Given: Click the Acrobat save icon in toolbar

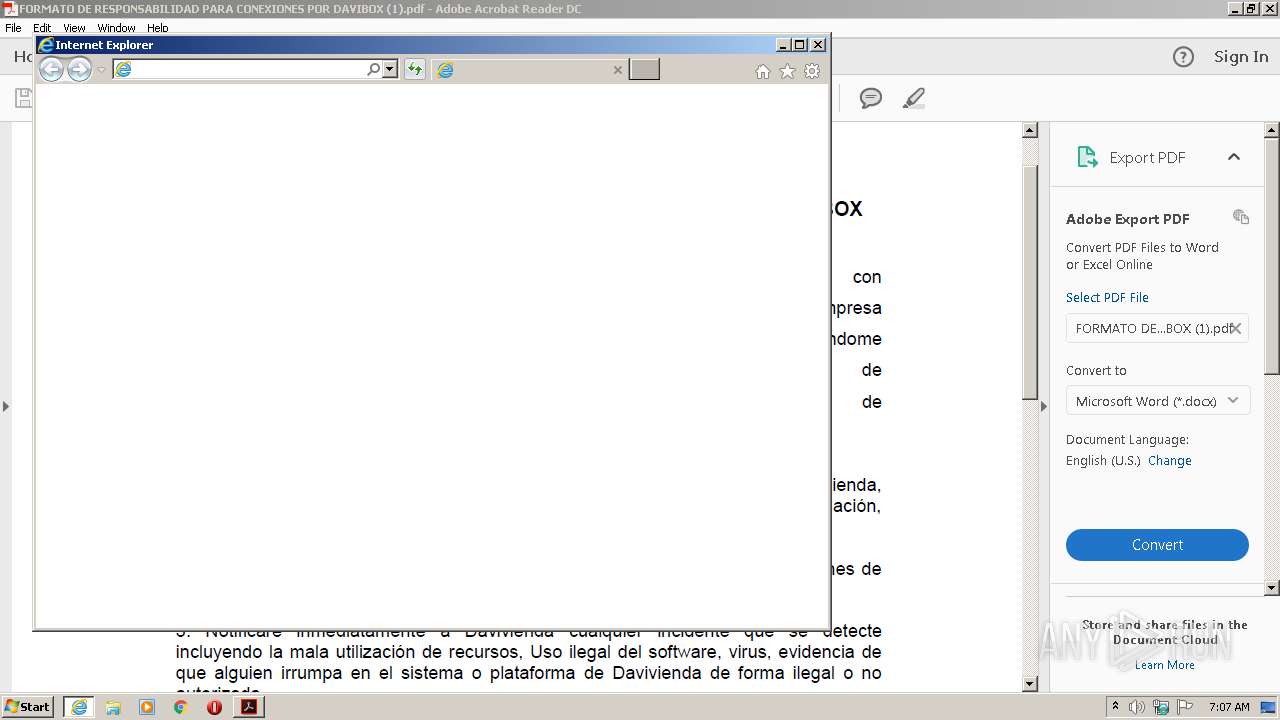Looking at the screenshot, I should (x=22, y=98).
